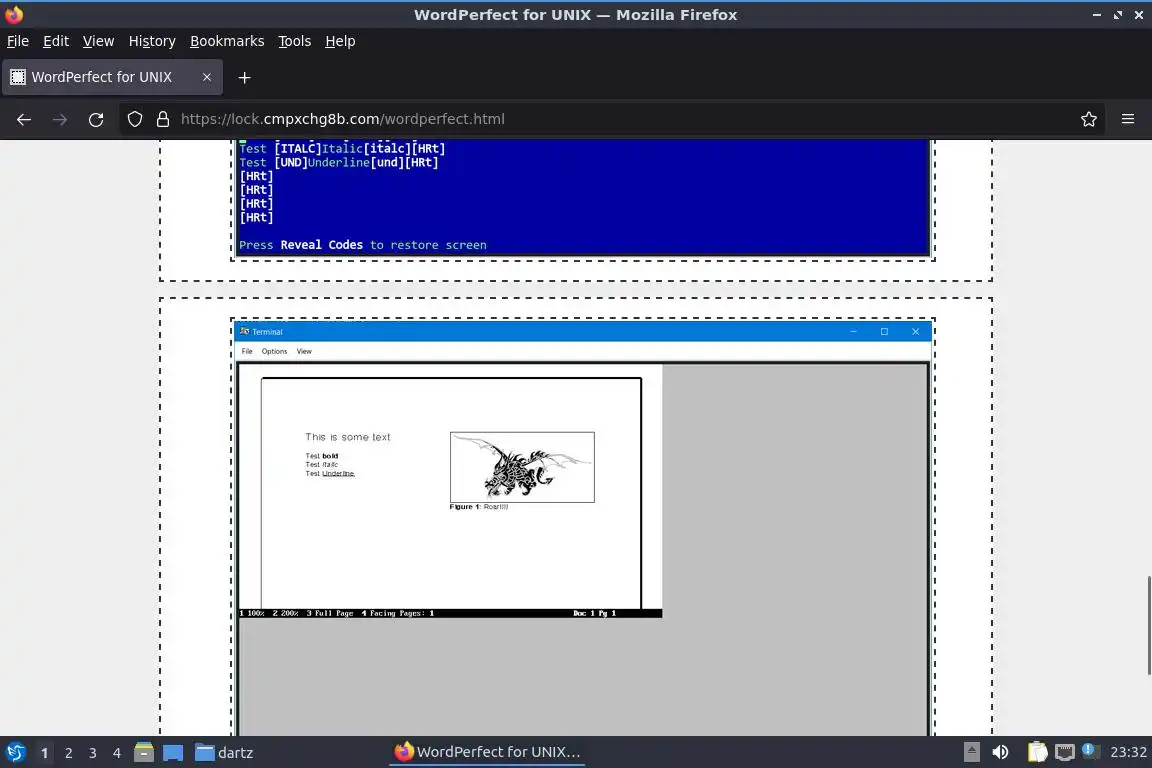Image resolution: width=1152 pixels, height=768 pixels.
Task: Open the update notification tray icon
Action: (1090, 751)
